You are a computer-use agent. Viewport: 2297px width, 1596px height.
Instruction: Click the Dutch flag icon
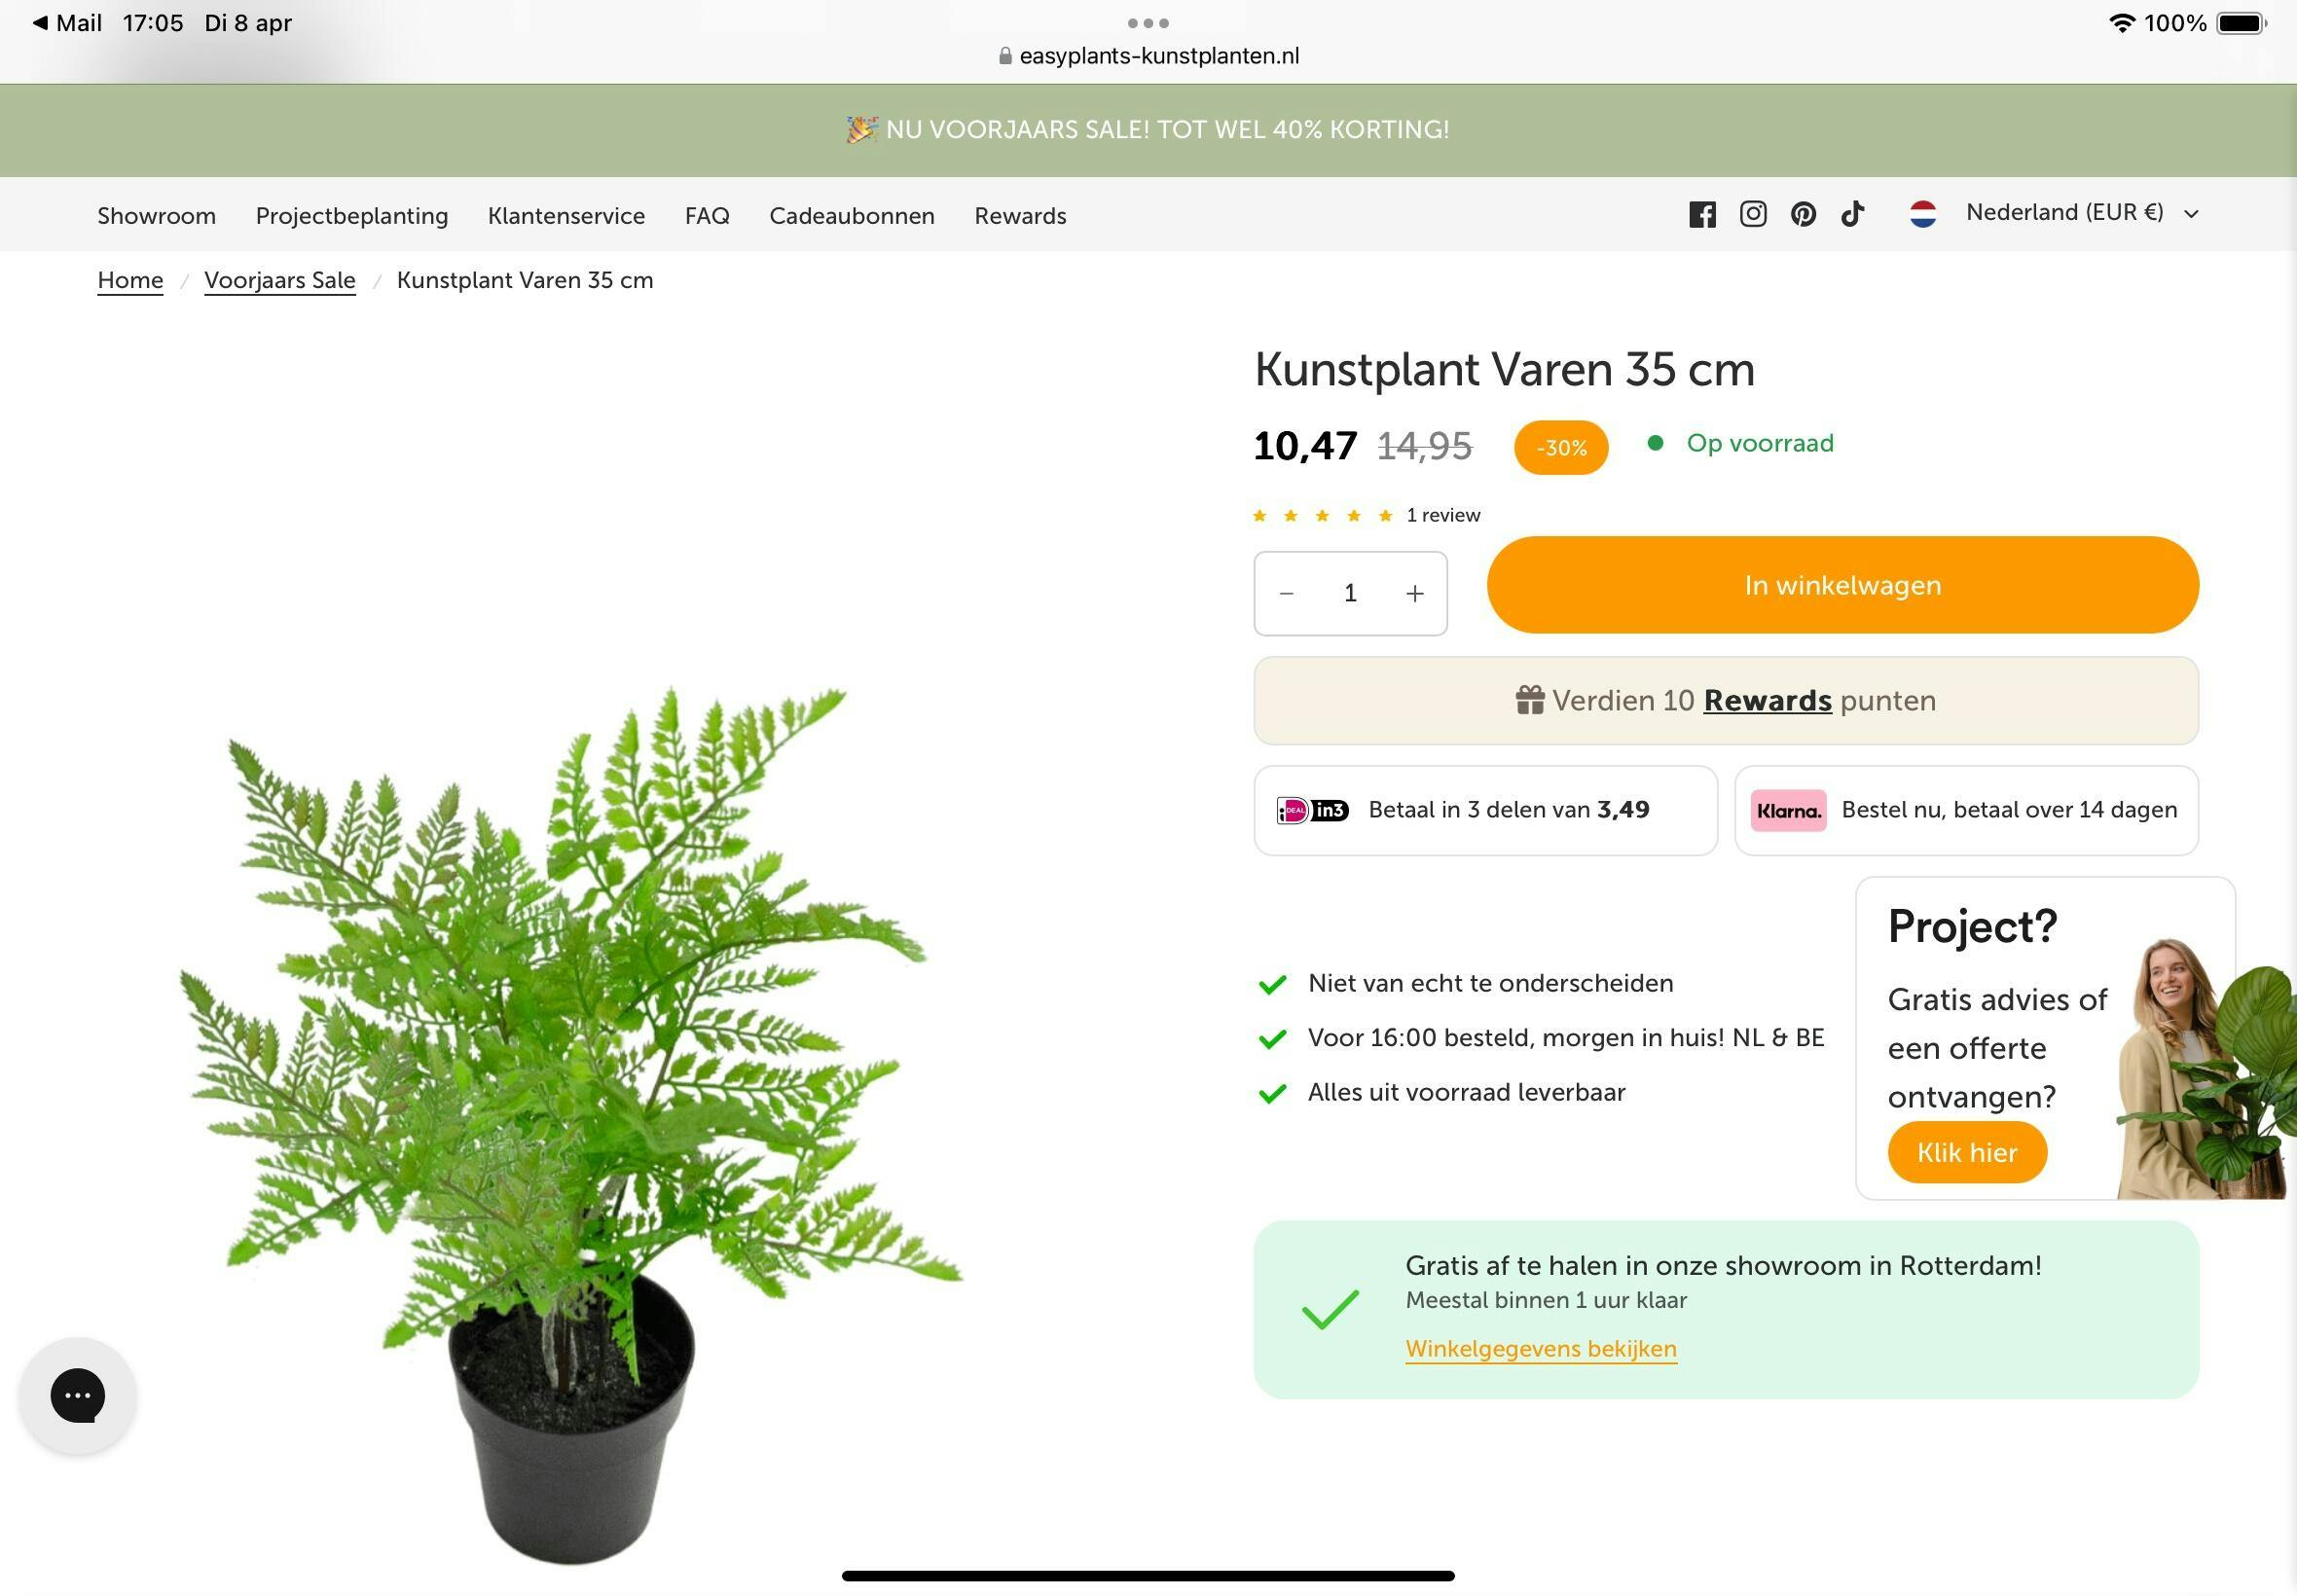point(1922,214)
